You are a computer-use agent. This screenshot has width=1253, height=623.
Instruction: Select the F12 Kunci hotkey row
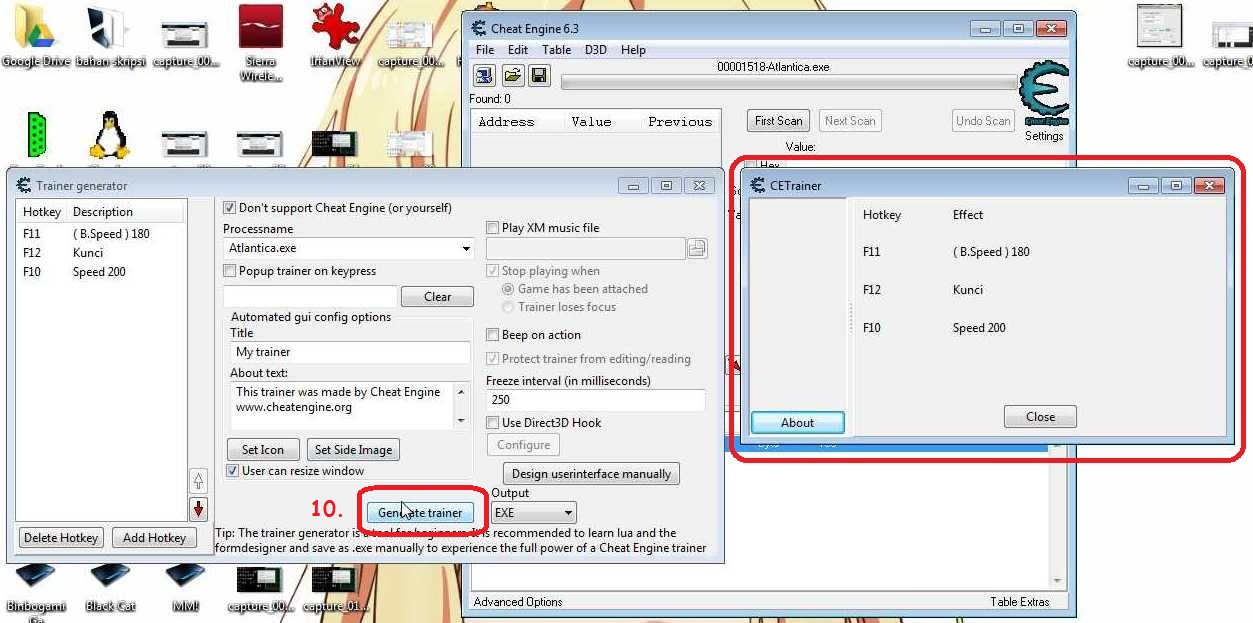[x=101, y=253]
